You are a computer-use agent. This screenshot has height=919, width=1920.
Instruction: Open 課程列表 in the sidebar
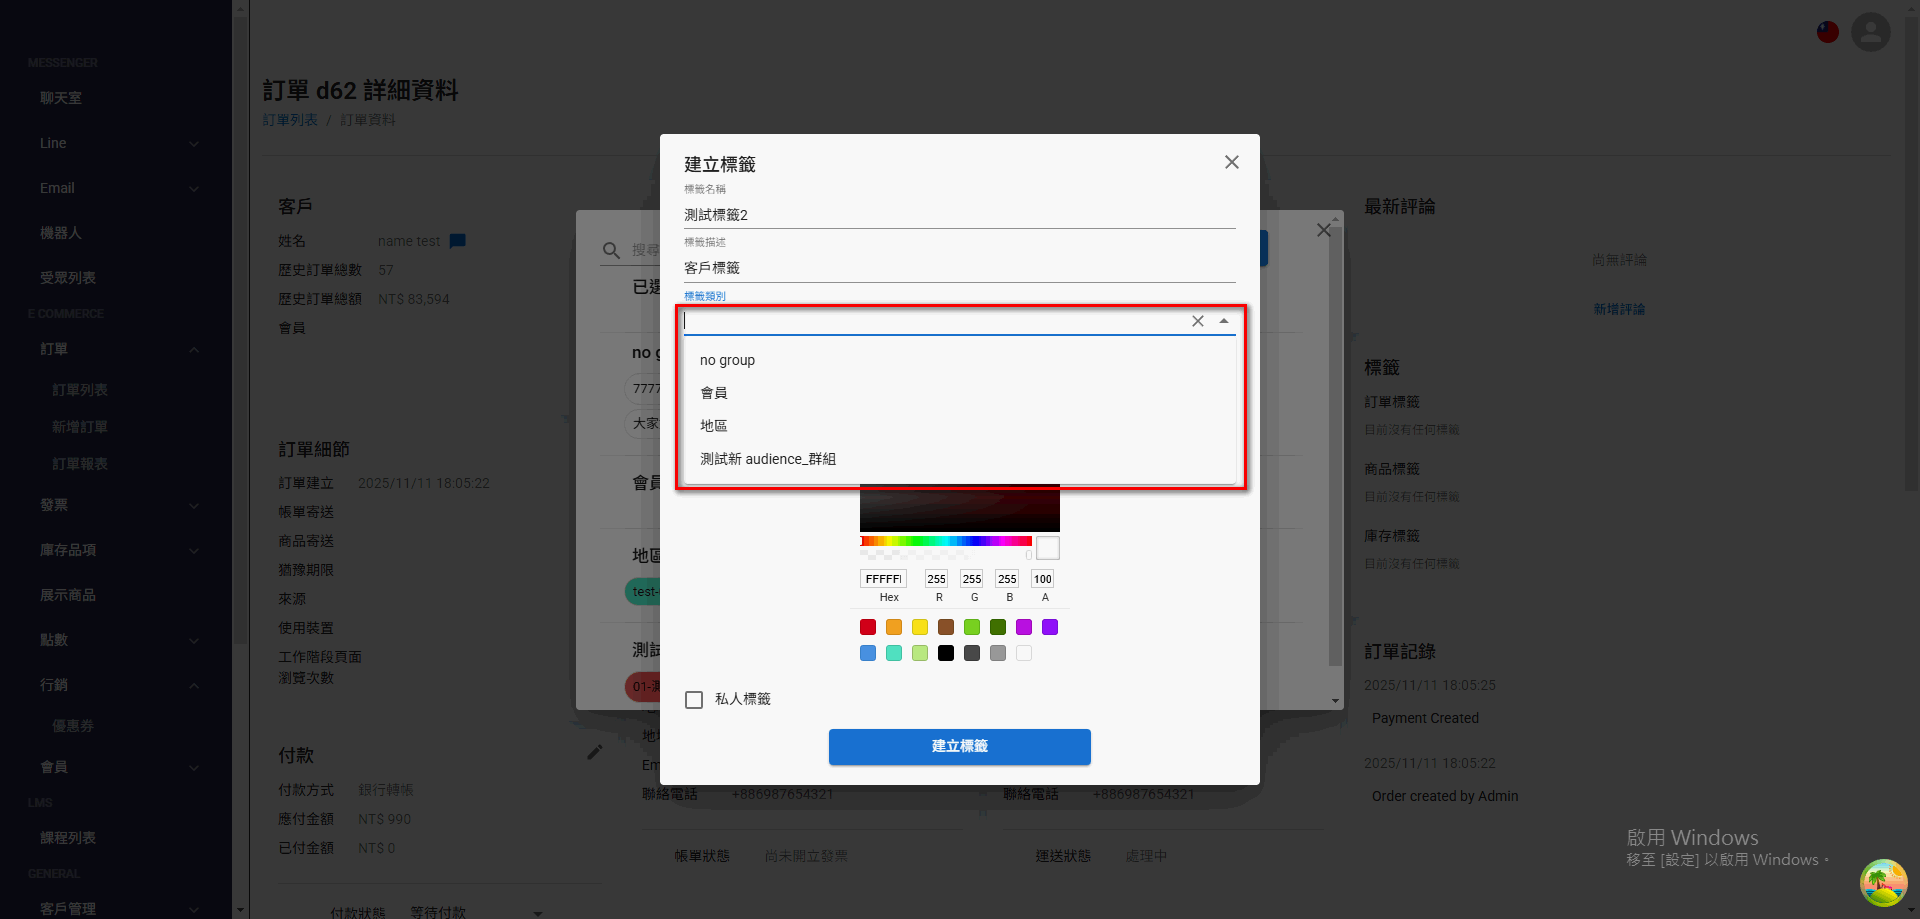[68, 838]
